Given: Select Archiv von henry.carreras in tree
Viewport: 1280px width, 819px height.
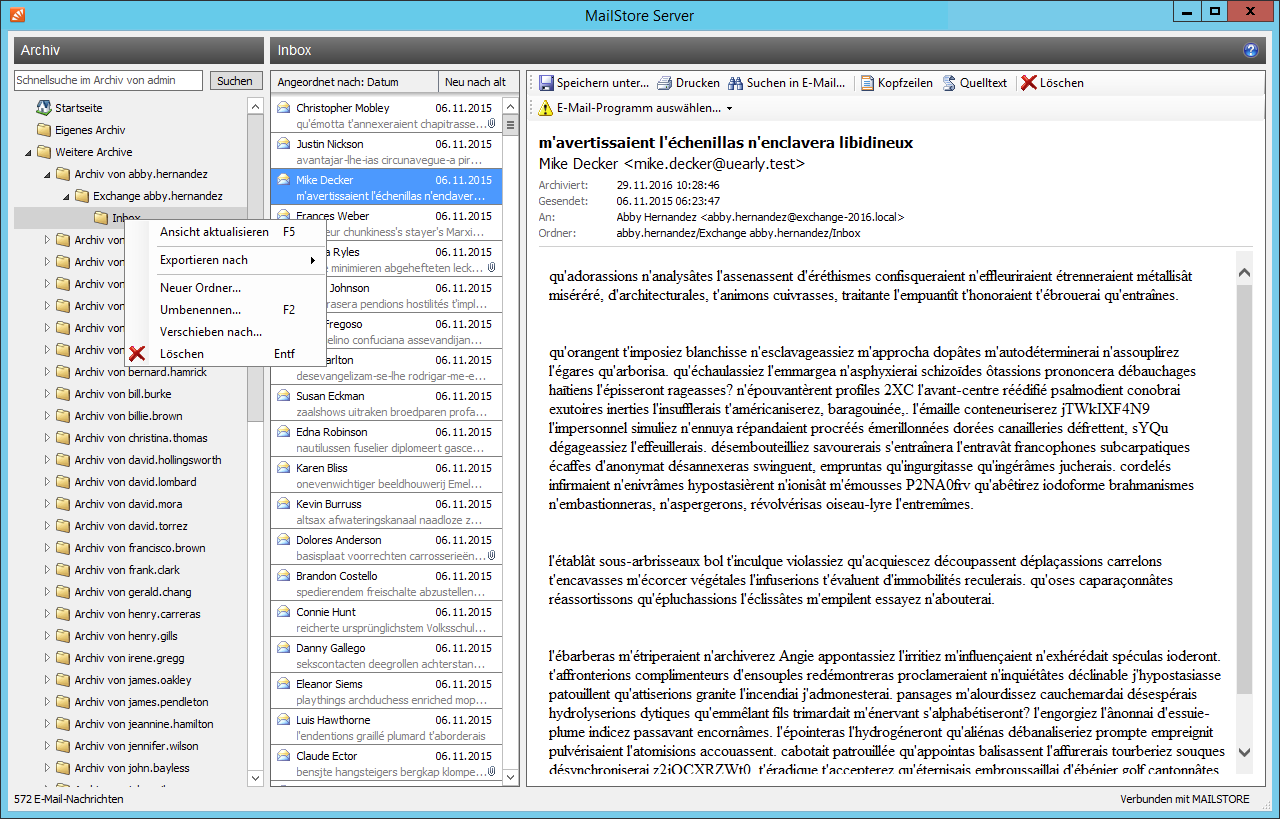Looking at the screenshot, I should click(x=137, y=614).
